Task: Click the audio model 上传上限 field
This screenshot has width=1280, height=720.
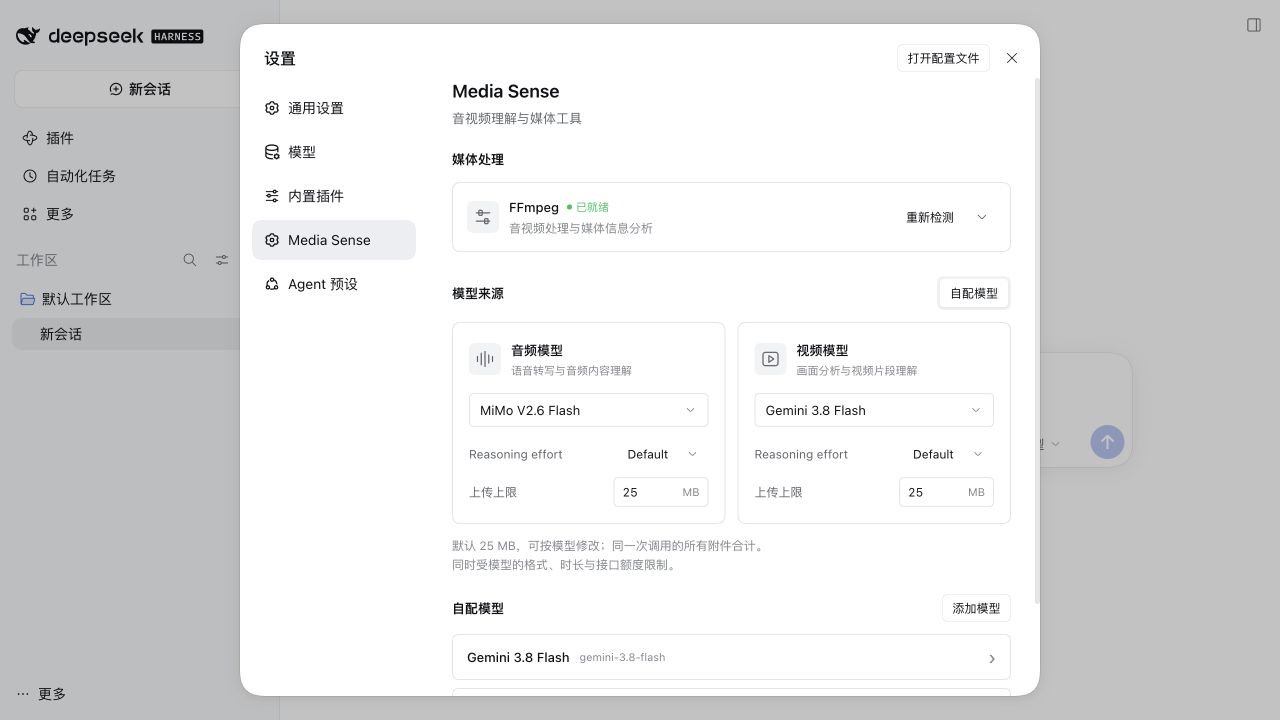Action: [x=661, y=492]
